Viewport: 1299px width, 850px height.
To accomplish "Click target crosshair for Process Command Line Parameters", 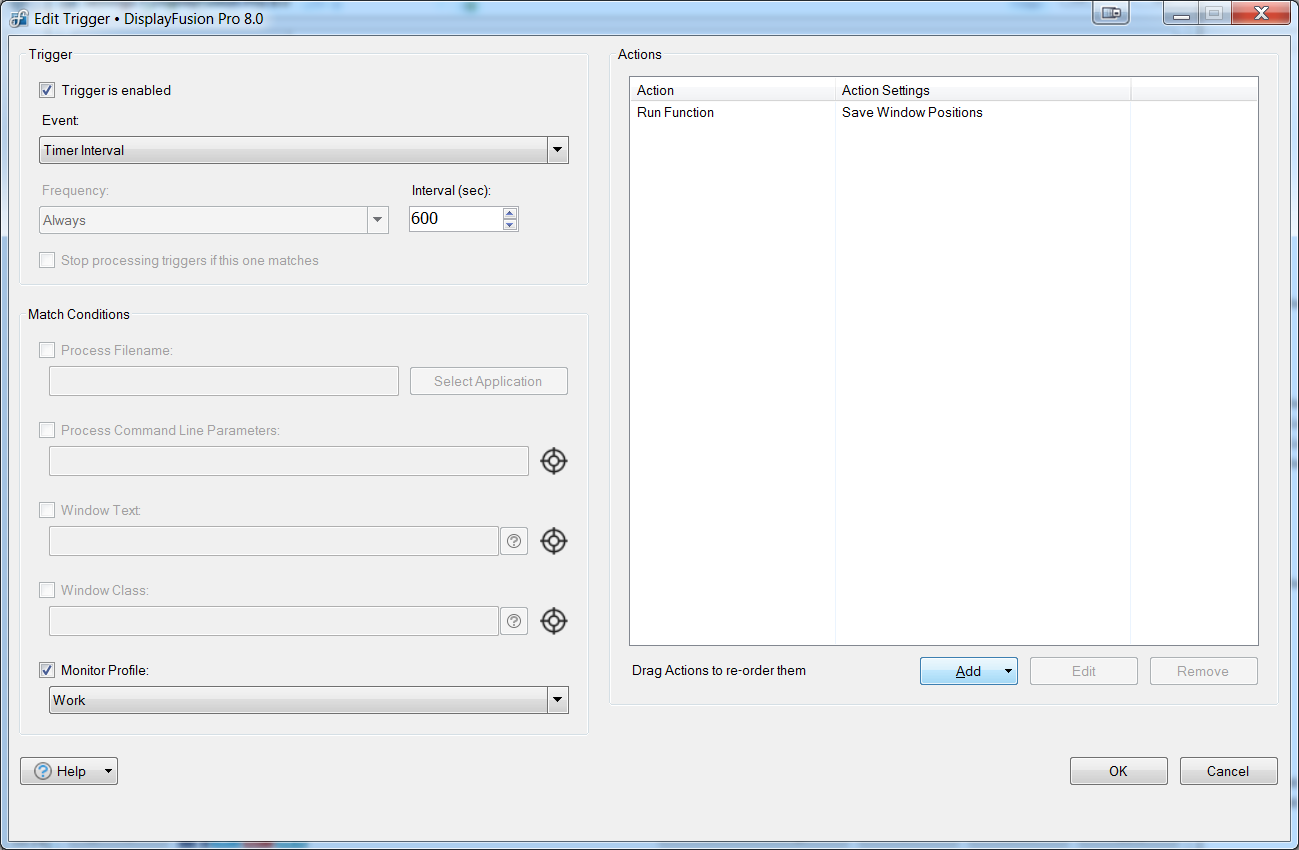I will tap(553, 461).
